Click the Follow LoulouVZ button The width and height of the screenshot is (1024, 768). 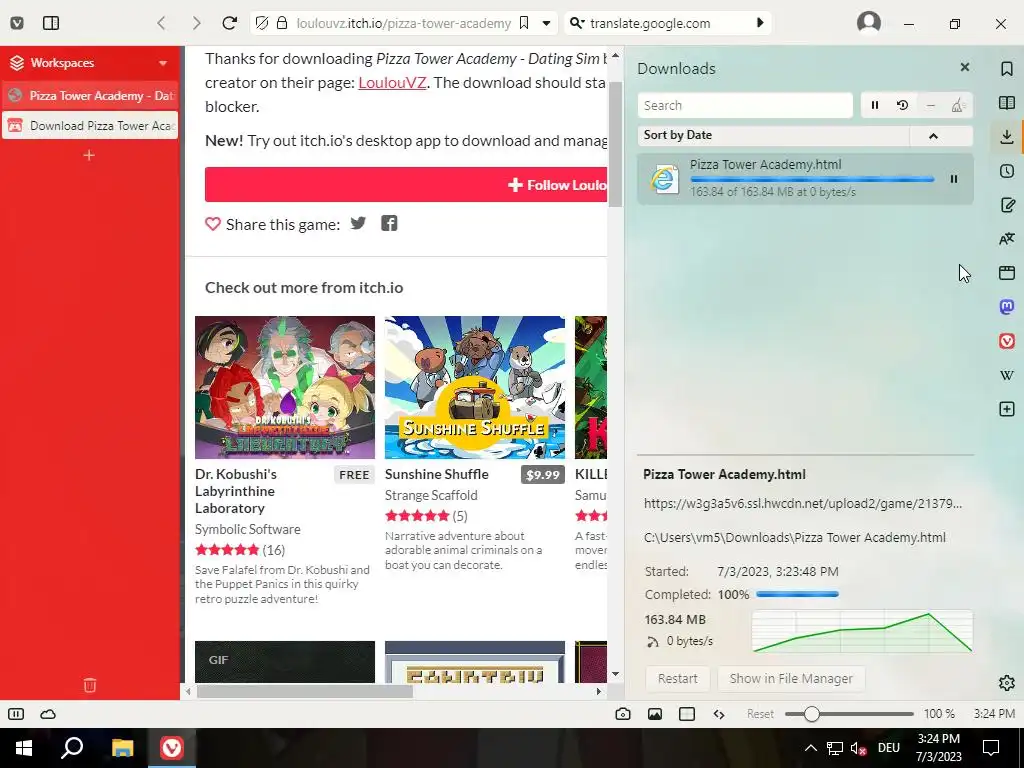406,185
